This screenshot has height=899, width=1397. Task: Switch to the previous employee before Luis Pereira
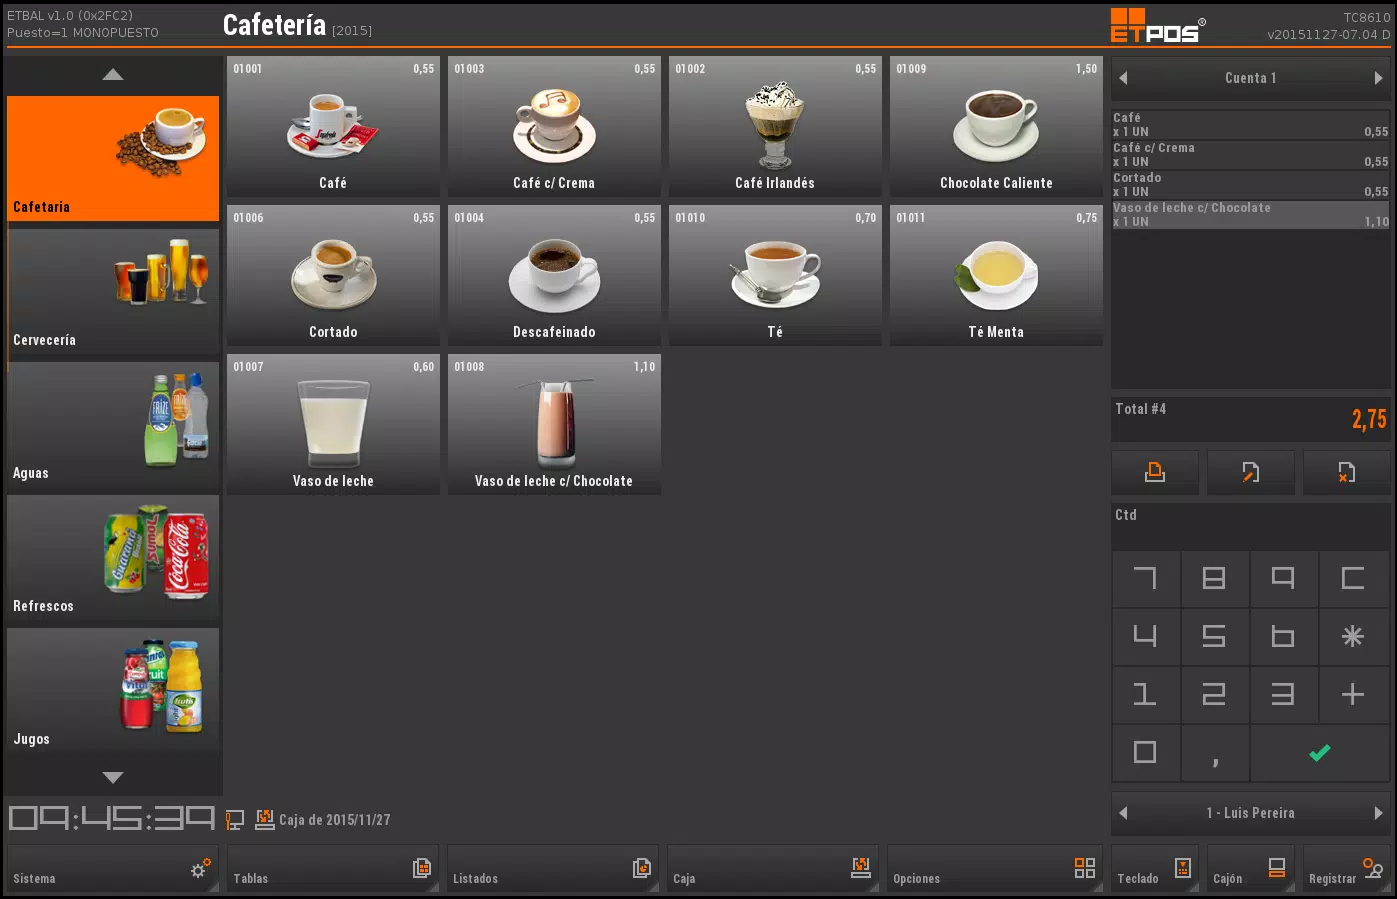1123,813
